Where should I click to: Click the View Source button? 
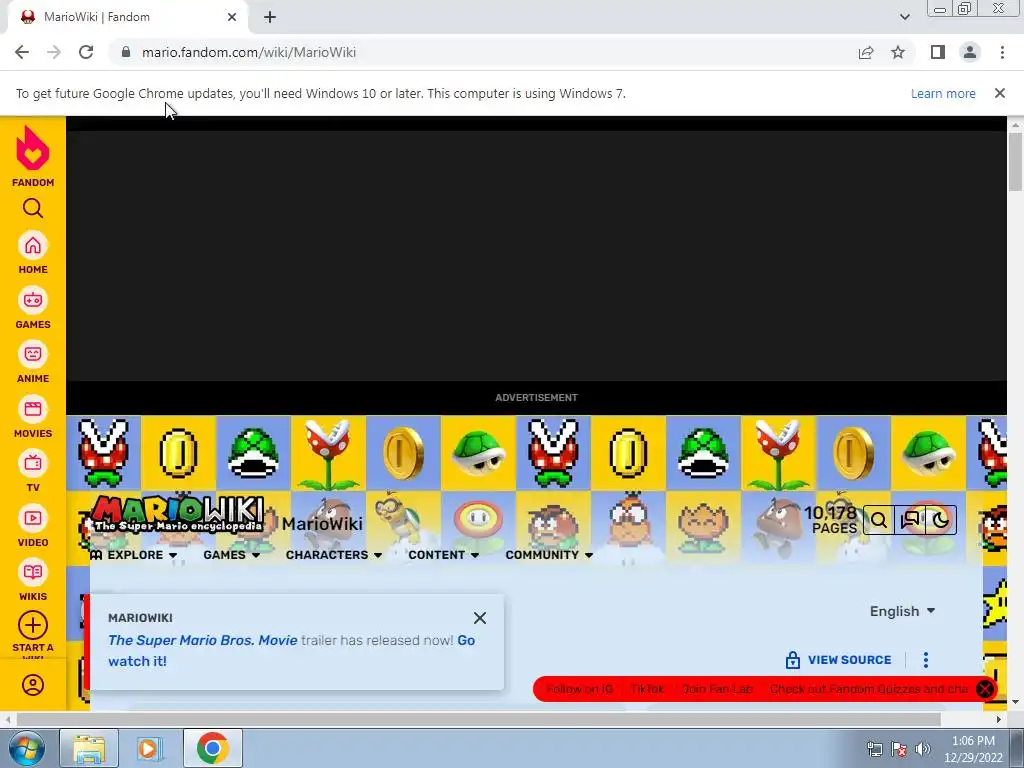(839, 660)
